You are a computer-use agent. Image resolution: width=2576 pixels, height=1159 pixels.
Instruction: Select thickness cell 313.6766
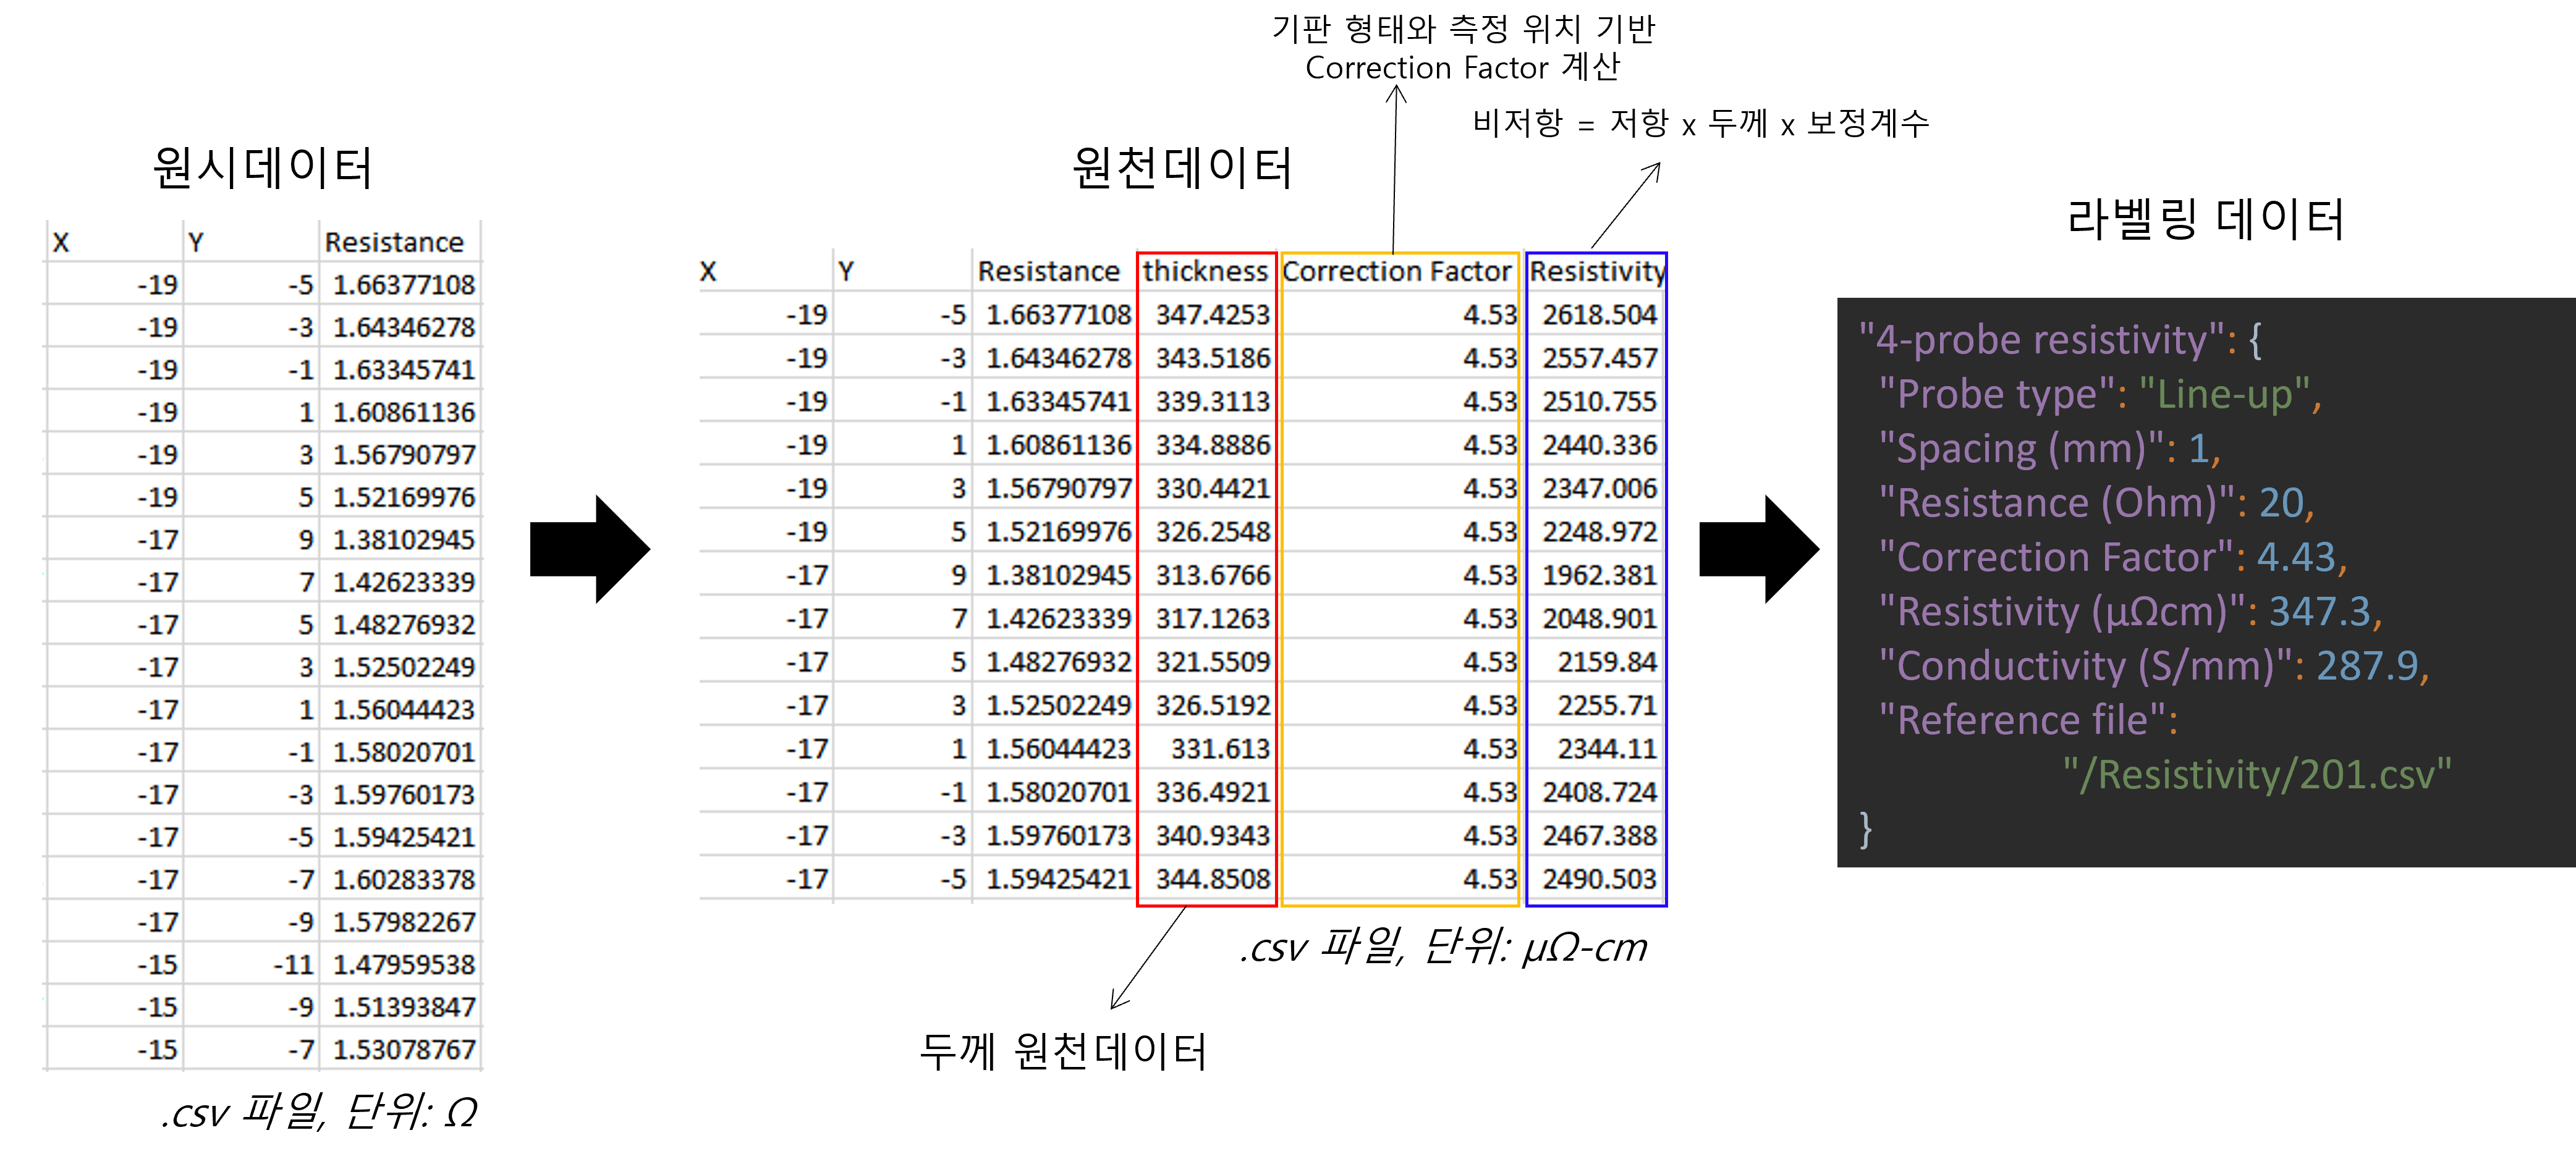click(1213, 575)
